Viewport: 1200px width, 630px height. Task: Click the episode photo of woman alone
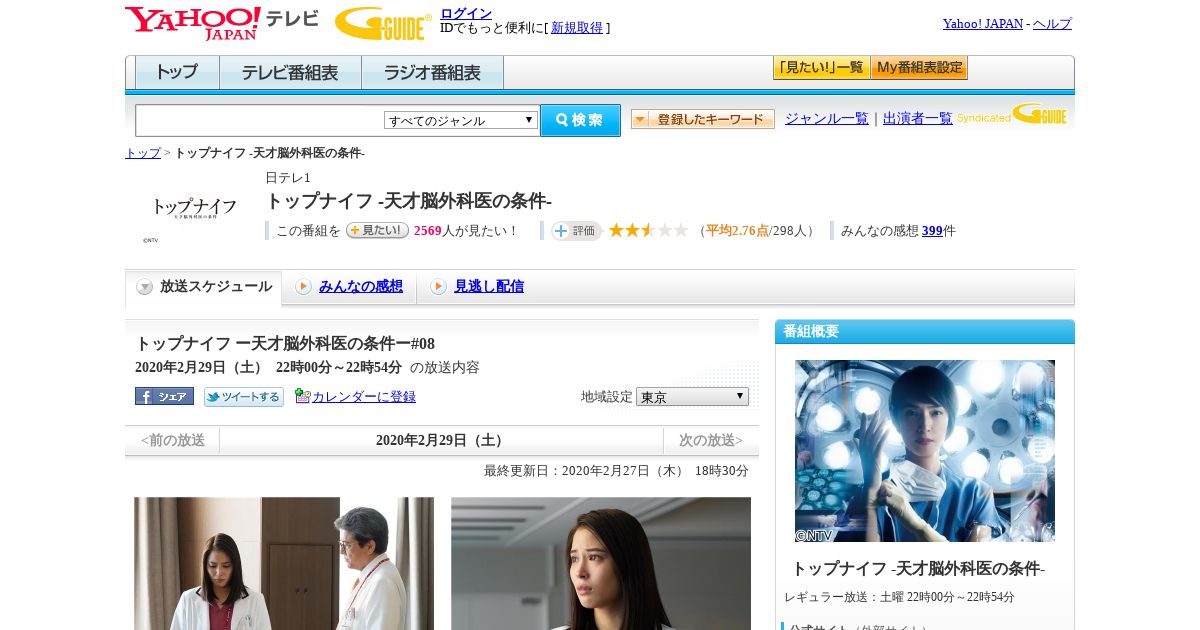(601, 563)
